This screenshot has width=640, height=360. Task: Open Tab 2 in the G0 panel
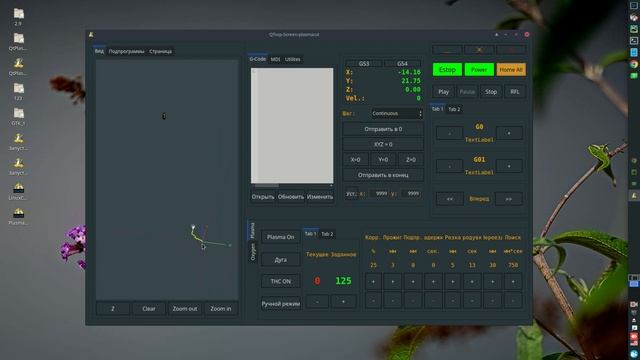tap(454, 109)
